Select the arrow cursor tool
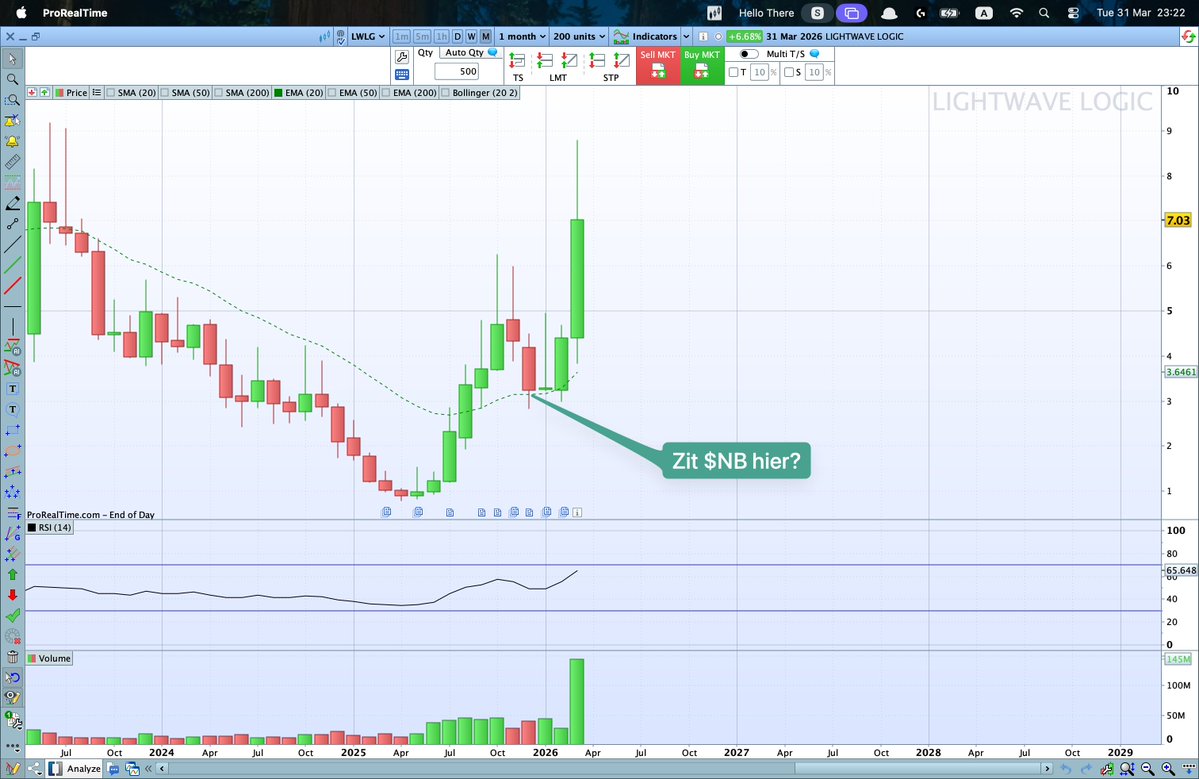The height and width of the screenshot is (779, 1199). 12,59
